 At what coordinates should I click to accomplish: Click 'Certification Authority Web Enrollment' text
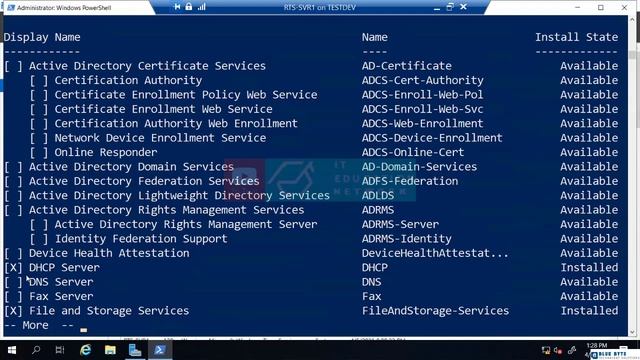click(x=176, y=124)
